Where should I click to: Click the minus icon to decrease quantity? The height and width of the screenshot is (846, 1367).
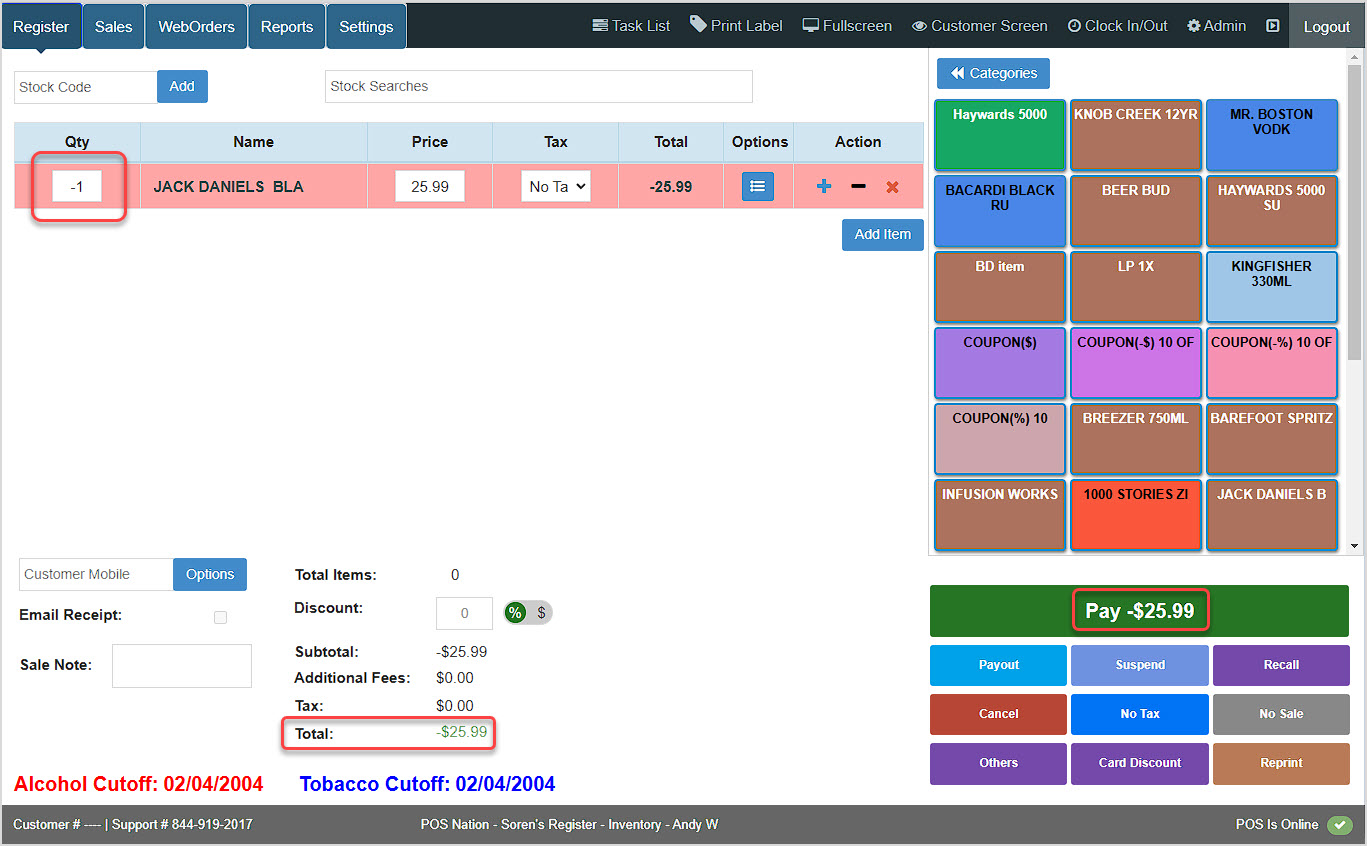point(858,187)
